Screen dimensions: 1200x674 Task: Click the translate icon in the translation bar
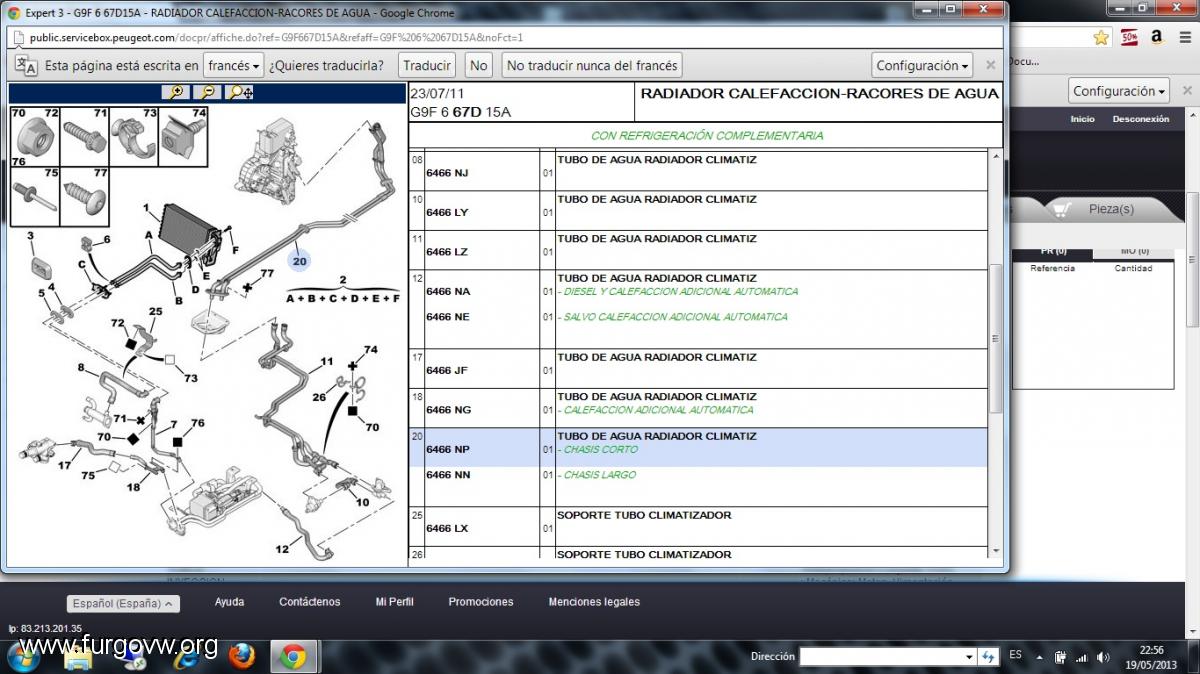pos(27,66)
